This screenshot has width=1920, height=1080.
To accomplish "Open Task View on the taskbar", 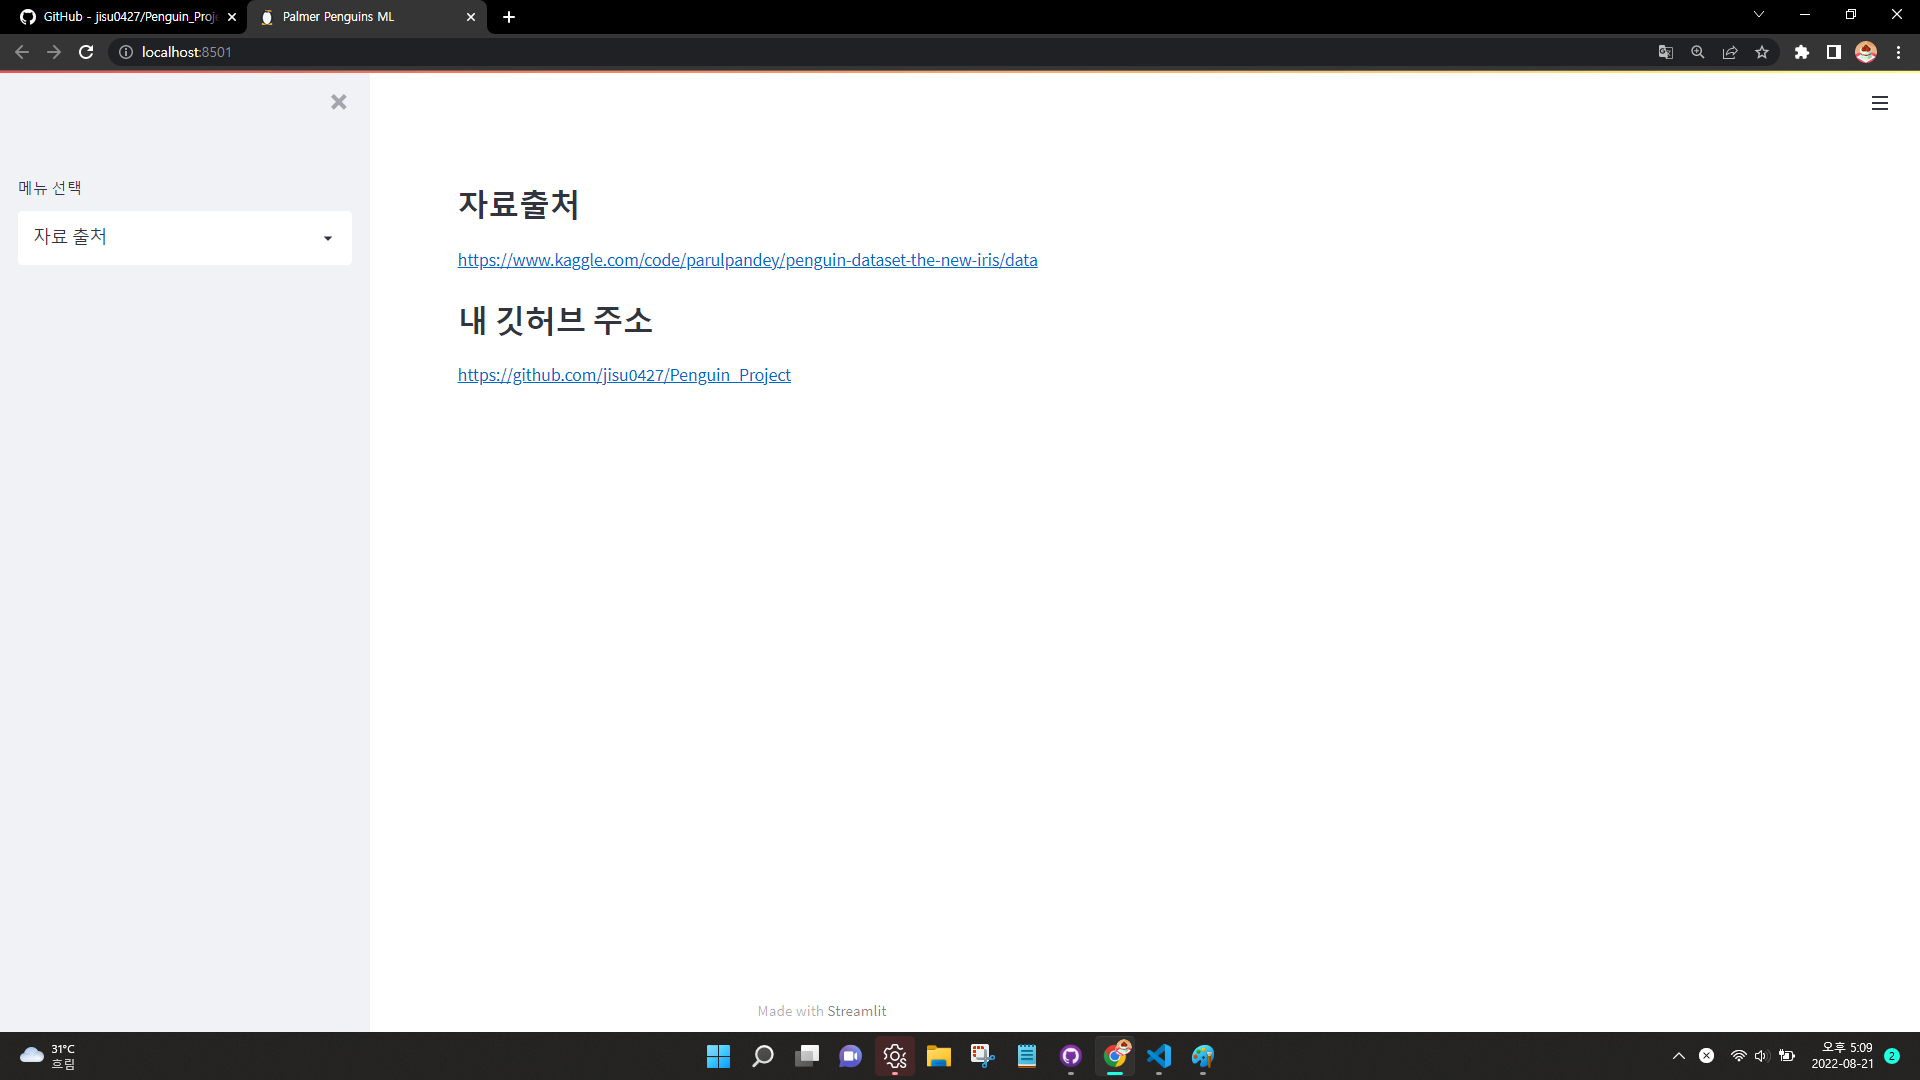I will click(x=807, y=1056).
